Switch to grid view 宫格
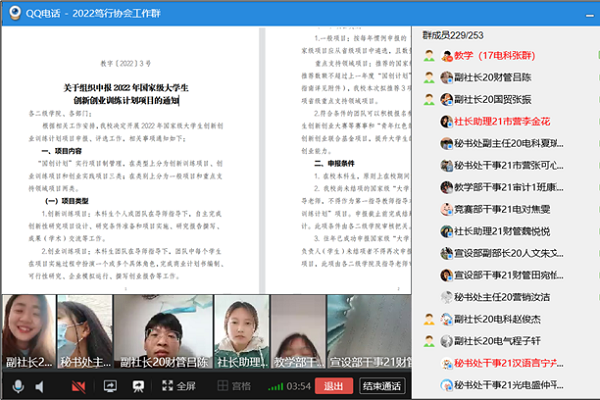 230,386
